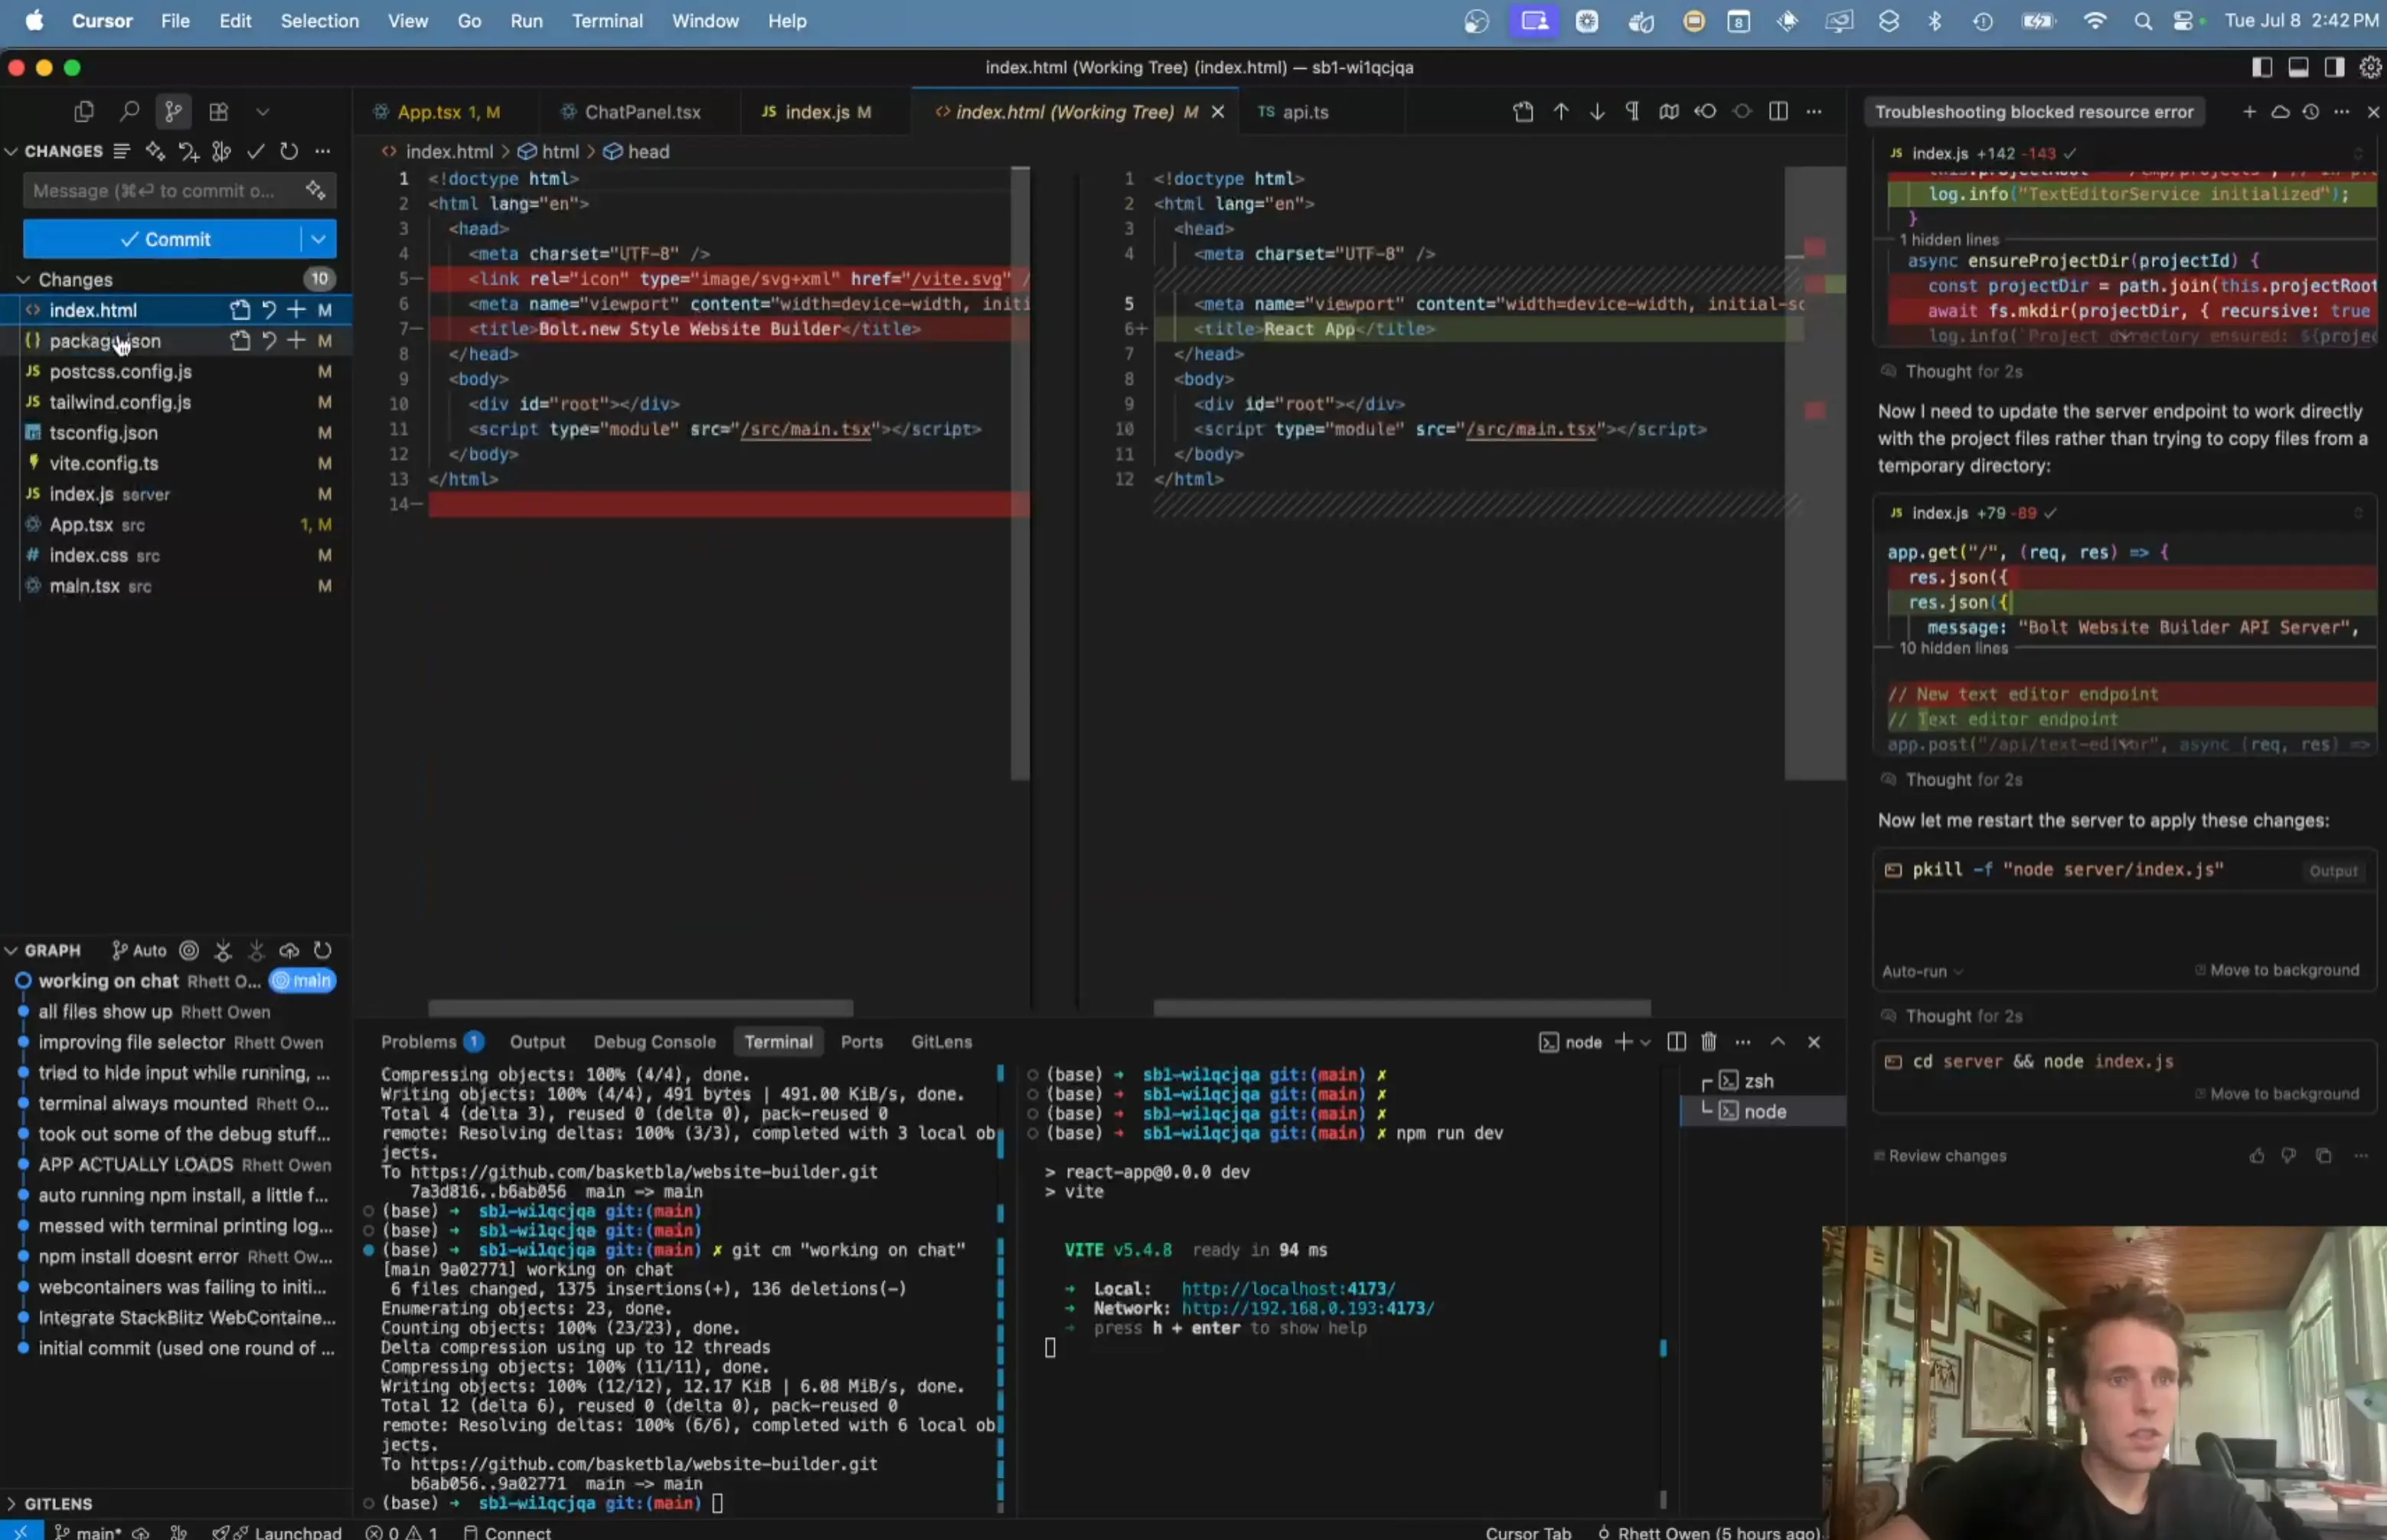2387x1540 pixels.
Task: Generate commit message with sparkle icon in input
Action: click(316, 190)
